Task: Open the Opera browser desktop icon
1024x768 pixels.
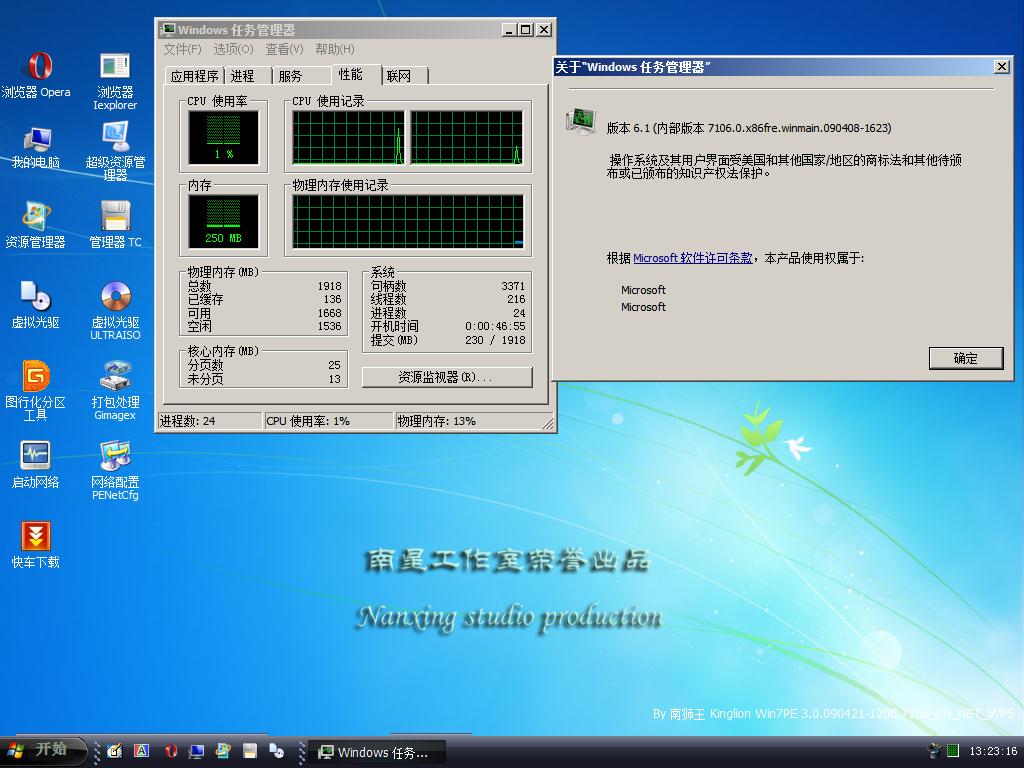Action: [36, 75]
